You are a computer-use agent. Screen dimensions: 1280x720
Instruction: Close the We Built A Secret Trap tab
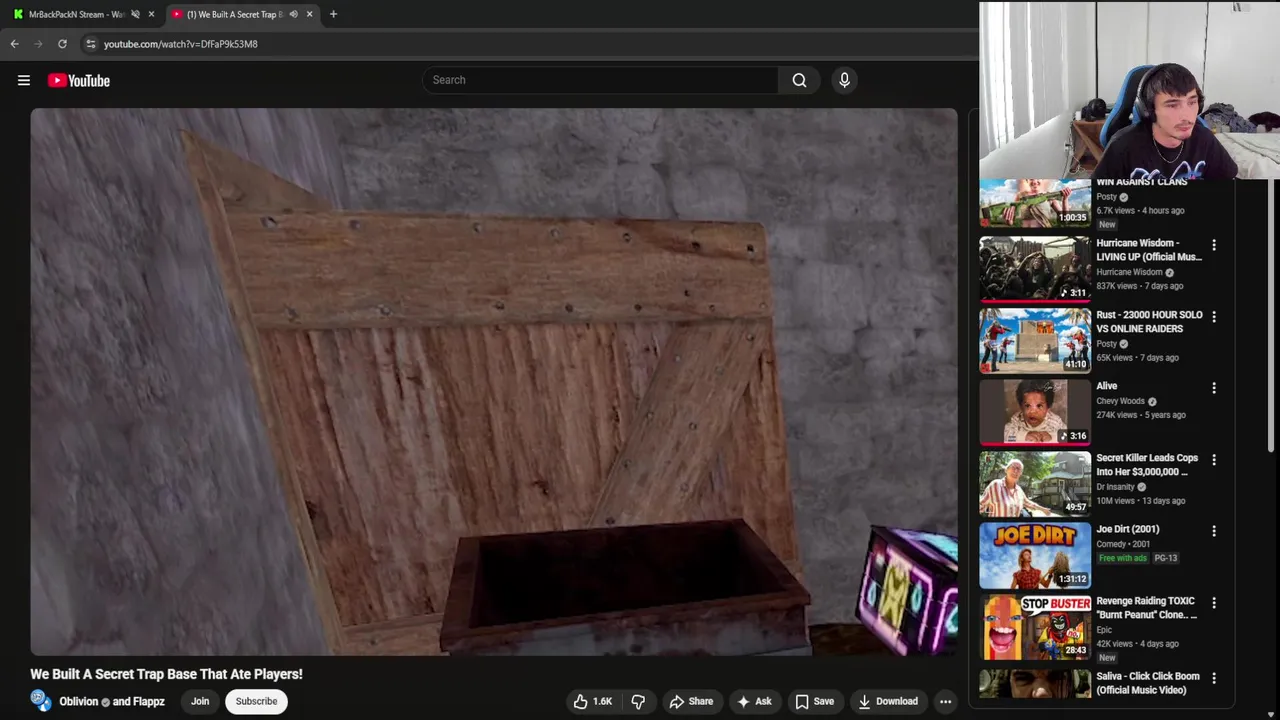(x=309, y=14)
